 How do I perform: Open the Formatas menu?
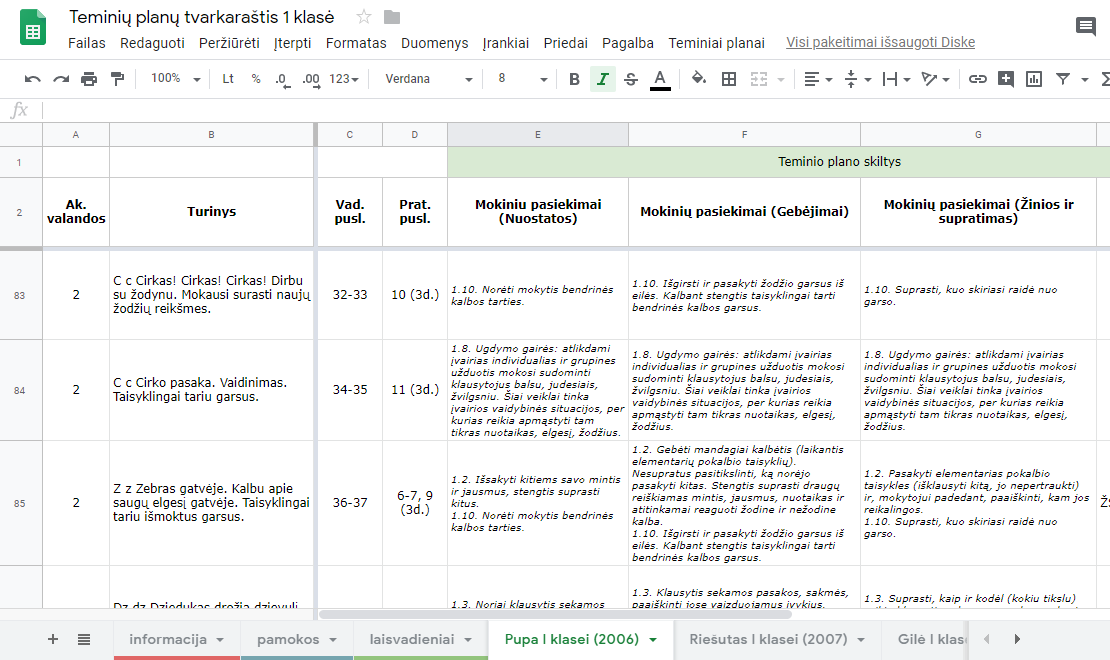[x=356, y=43]
